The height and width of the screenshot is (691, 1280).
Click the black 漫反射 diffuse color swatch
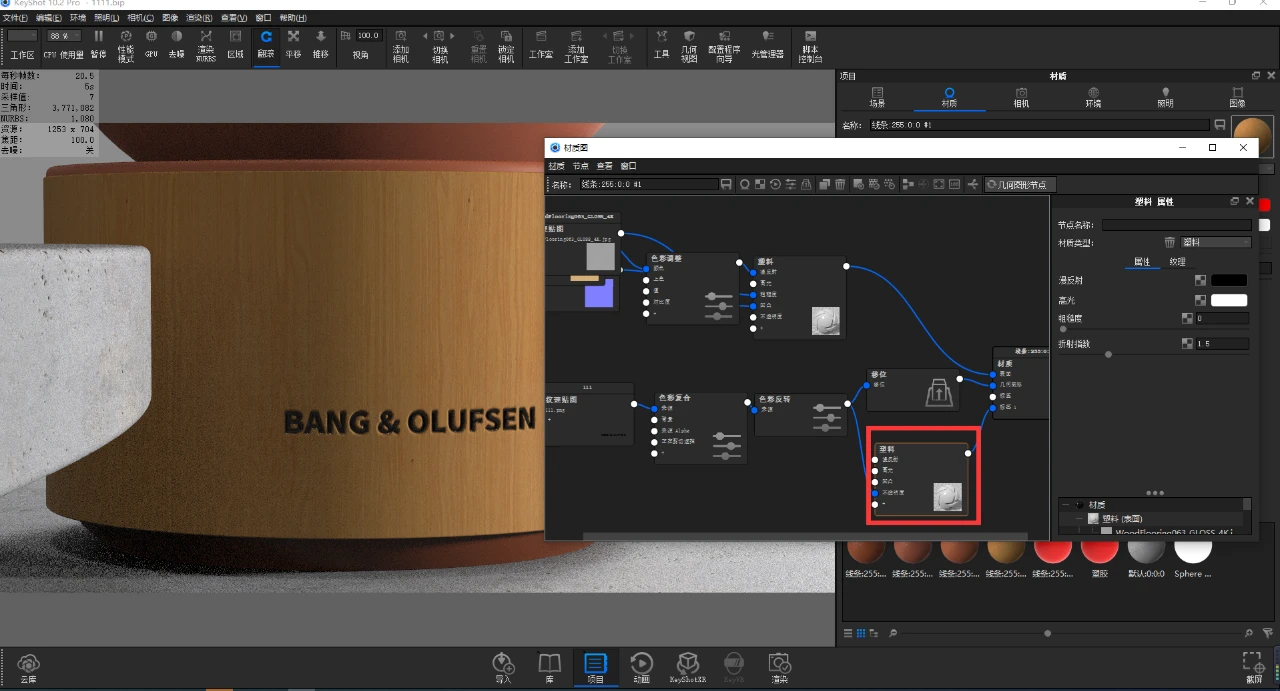(x=1229, y=281)
